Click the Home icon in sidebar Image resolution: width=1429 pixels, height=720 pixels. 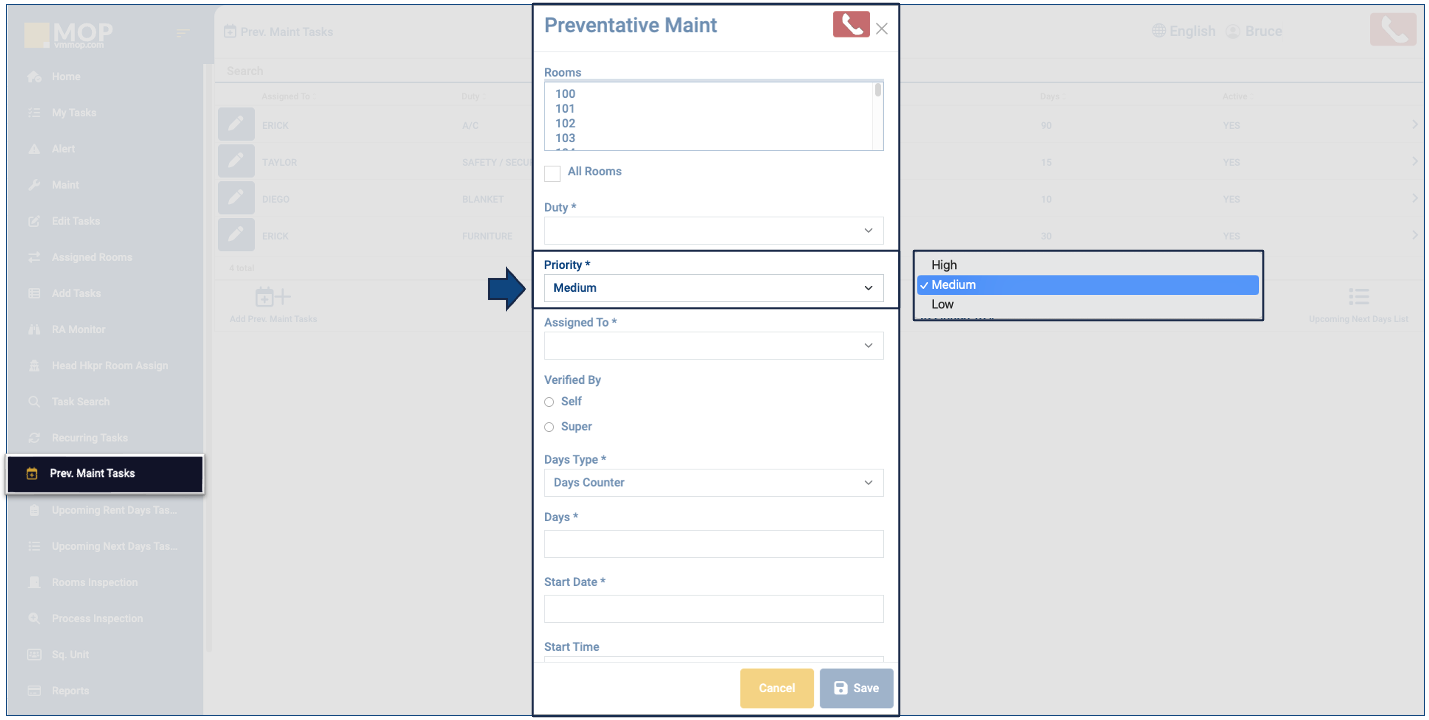tap(35, 77)
